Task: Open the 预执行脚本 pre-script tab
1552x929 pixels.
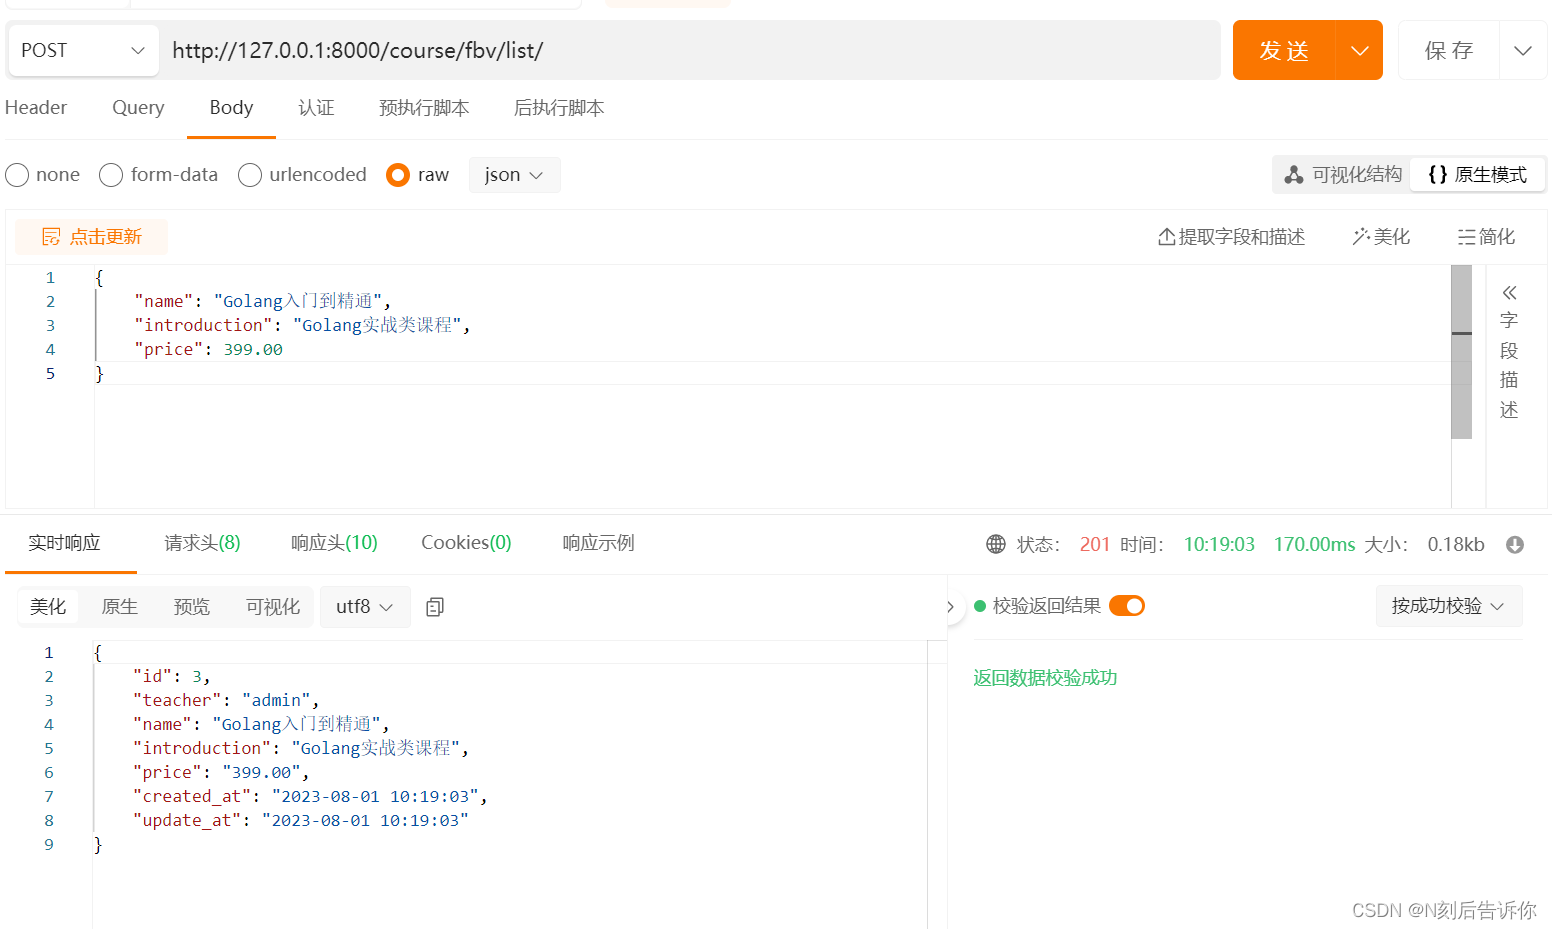Action: pos(424,108)
